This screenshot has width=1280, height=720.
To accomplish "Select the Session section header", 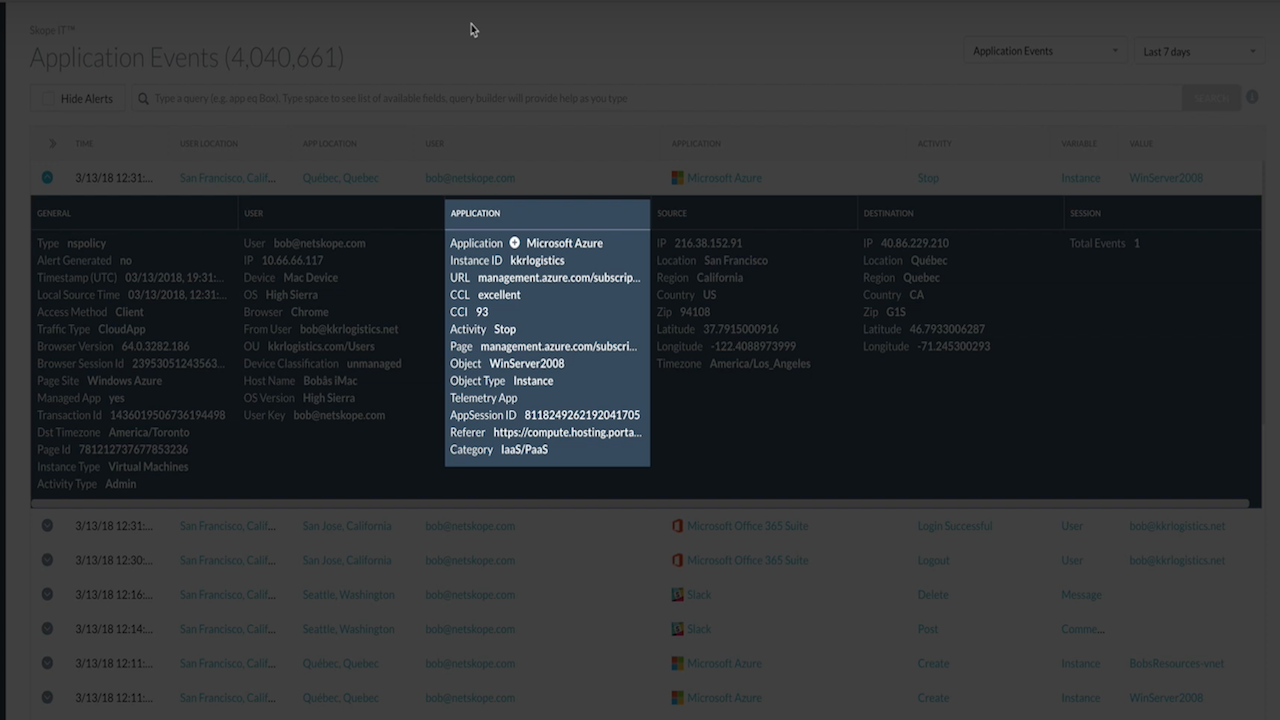I will pyautogui.click(x=1085, y=213).
